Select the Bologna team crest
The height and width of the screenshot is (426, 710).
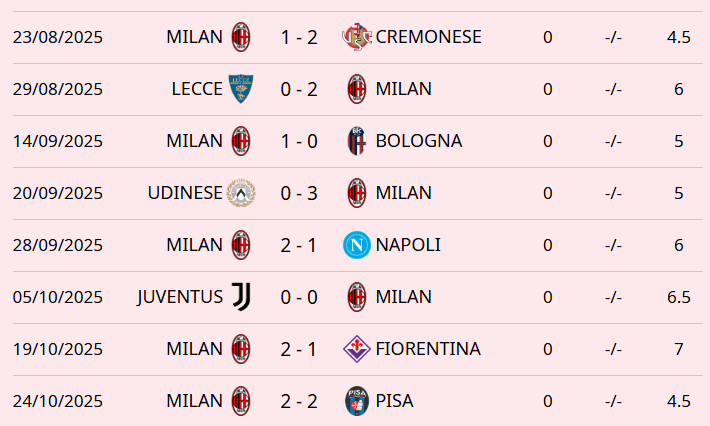coord(357,141)
